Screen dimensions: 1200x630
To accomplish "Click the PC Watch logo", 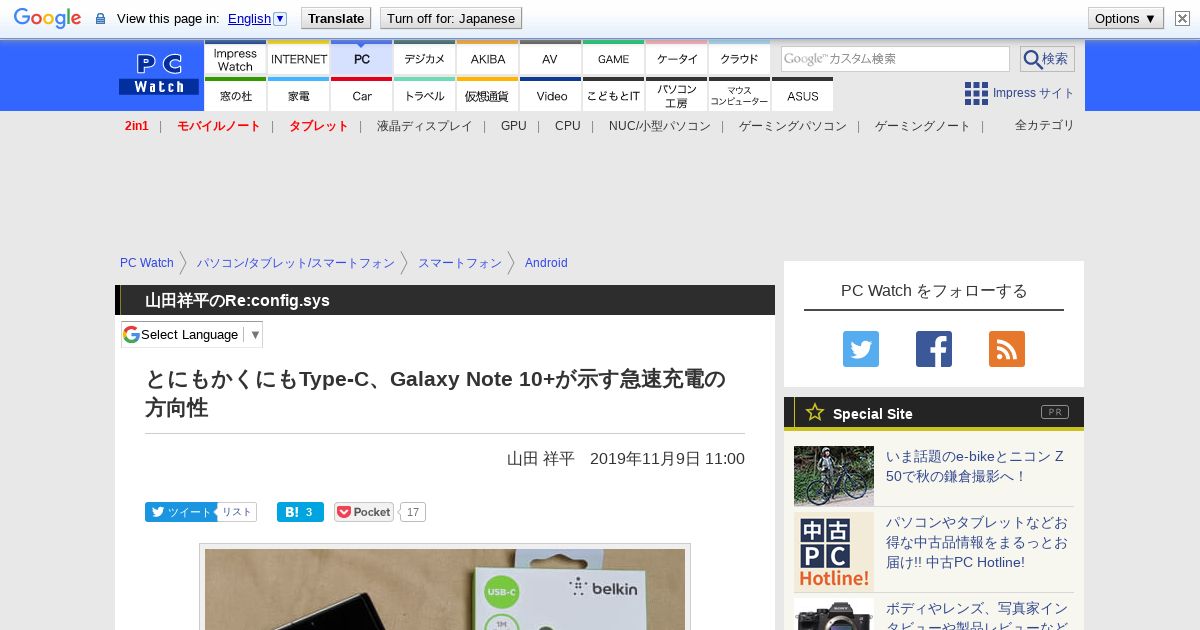I will pos(159,75).
